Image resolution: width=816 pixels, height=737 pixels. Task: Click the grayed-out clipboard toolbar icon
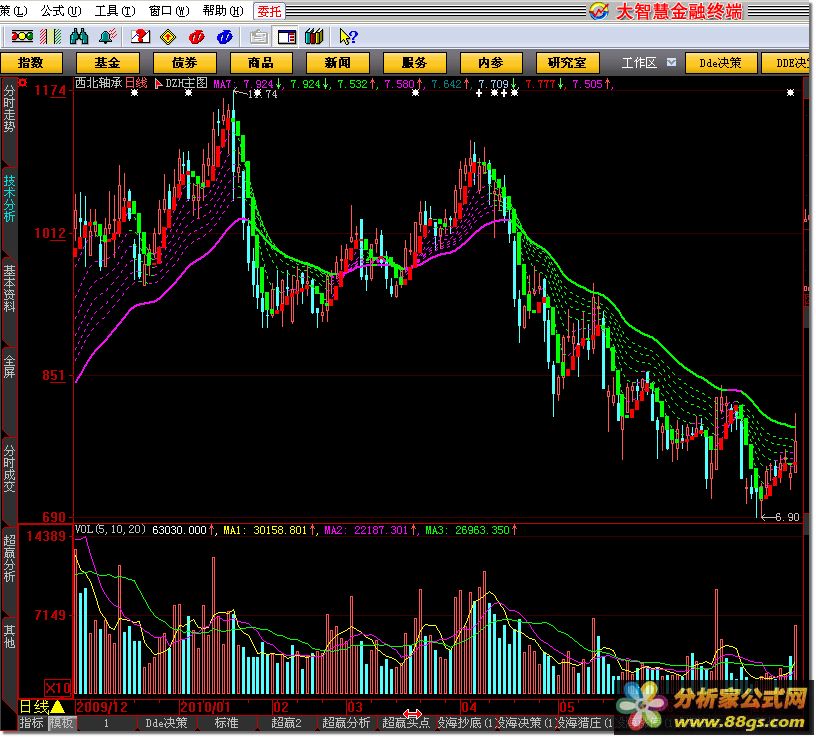259,37
